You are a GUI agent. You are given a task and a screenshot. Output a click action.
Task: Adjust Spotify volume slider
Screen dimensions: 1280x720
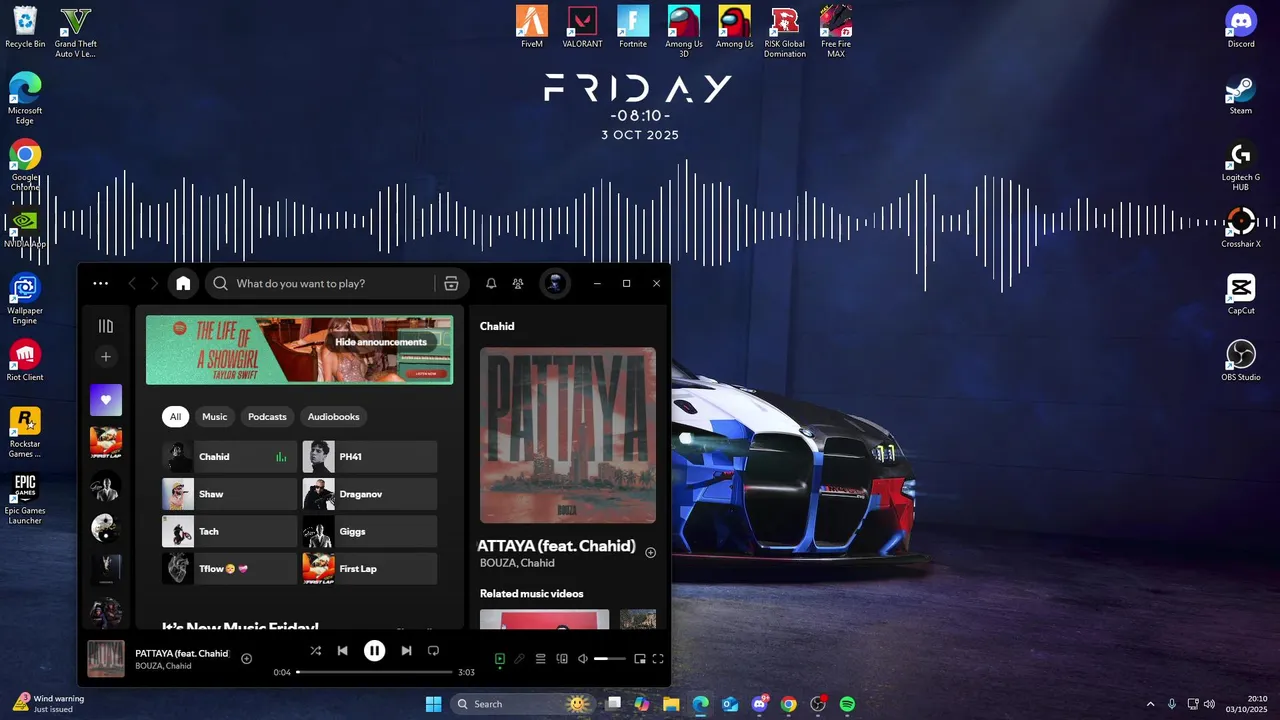click(609, 659)
